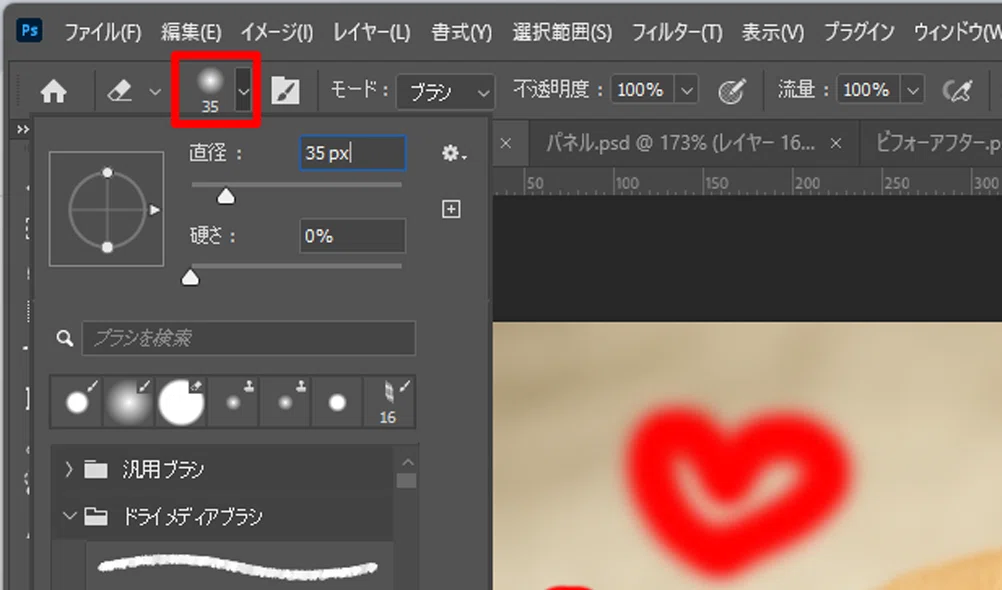Viewport: 1002px width, 590px height.
Task: Click the 直径 size slider handle
Action: point(226,196)
